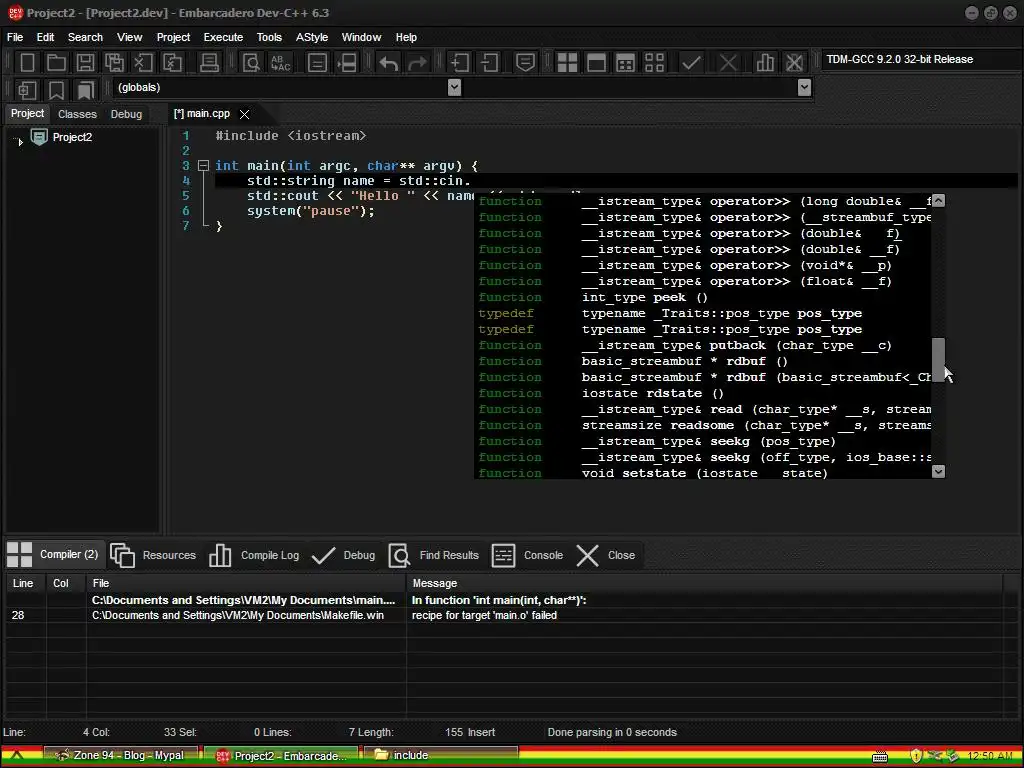Viewport: 1024px width, 768px height.
Task: Click the Close file icon in the toolbar
Action: (x=143, y=63)
